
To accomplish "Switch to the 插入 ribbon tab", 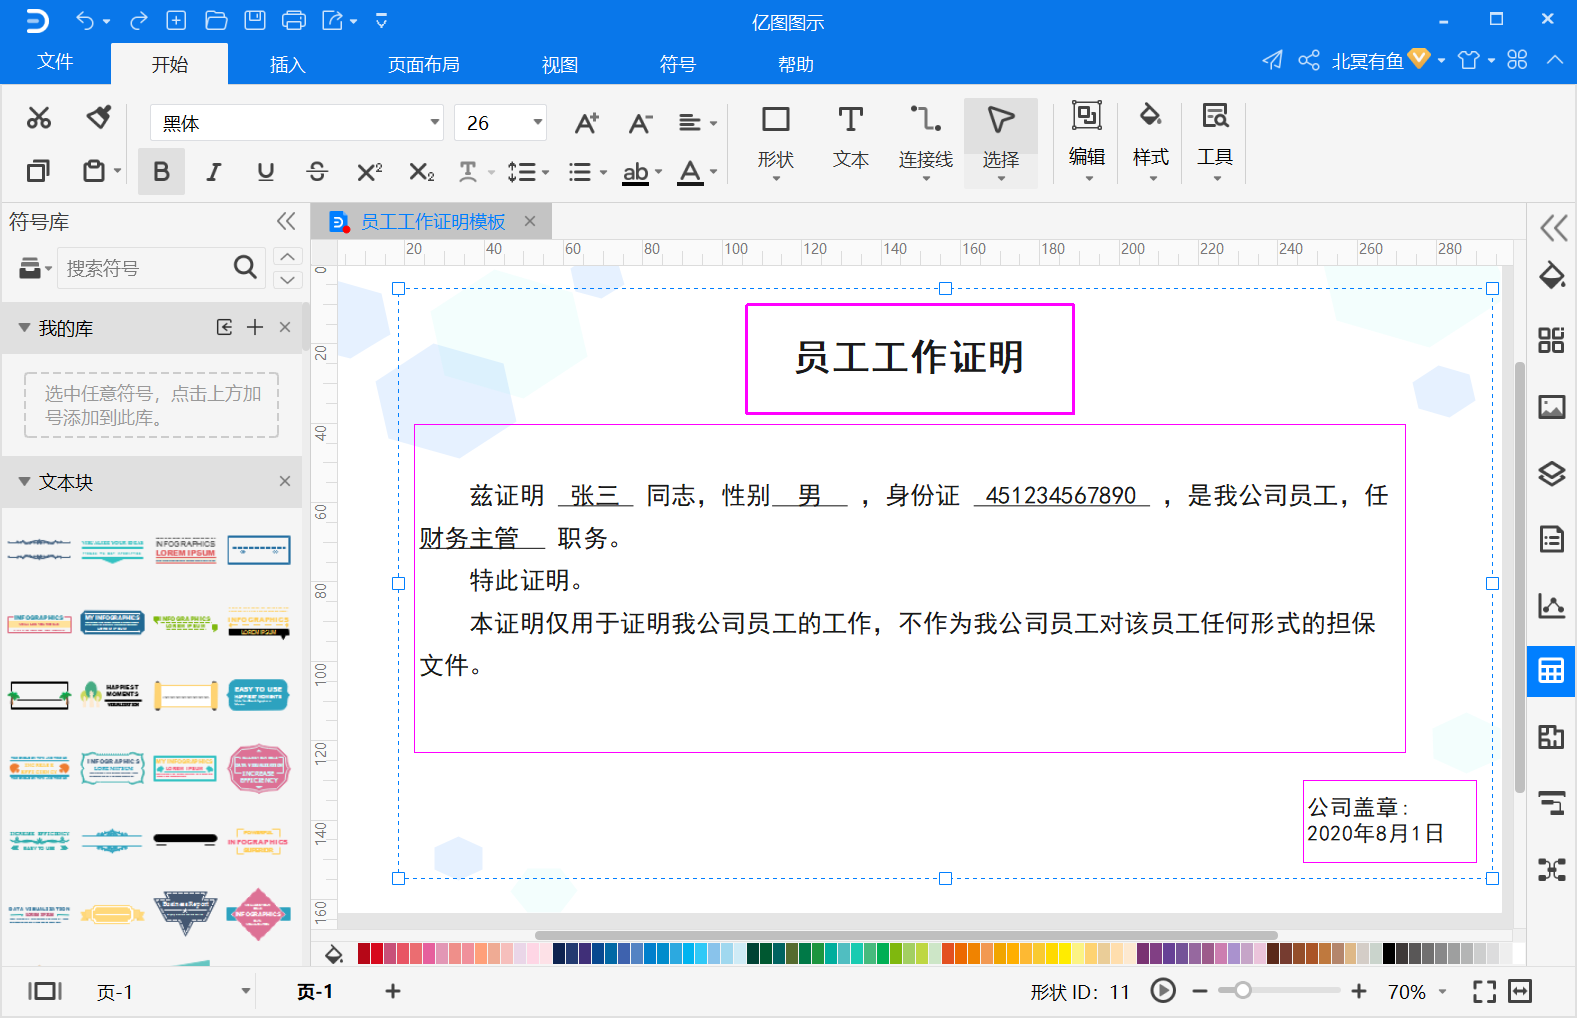I will click(287, 65).
